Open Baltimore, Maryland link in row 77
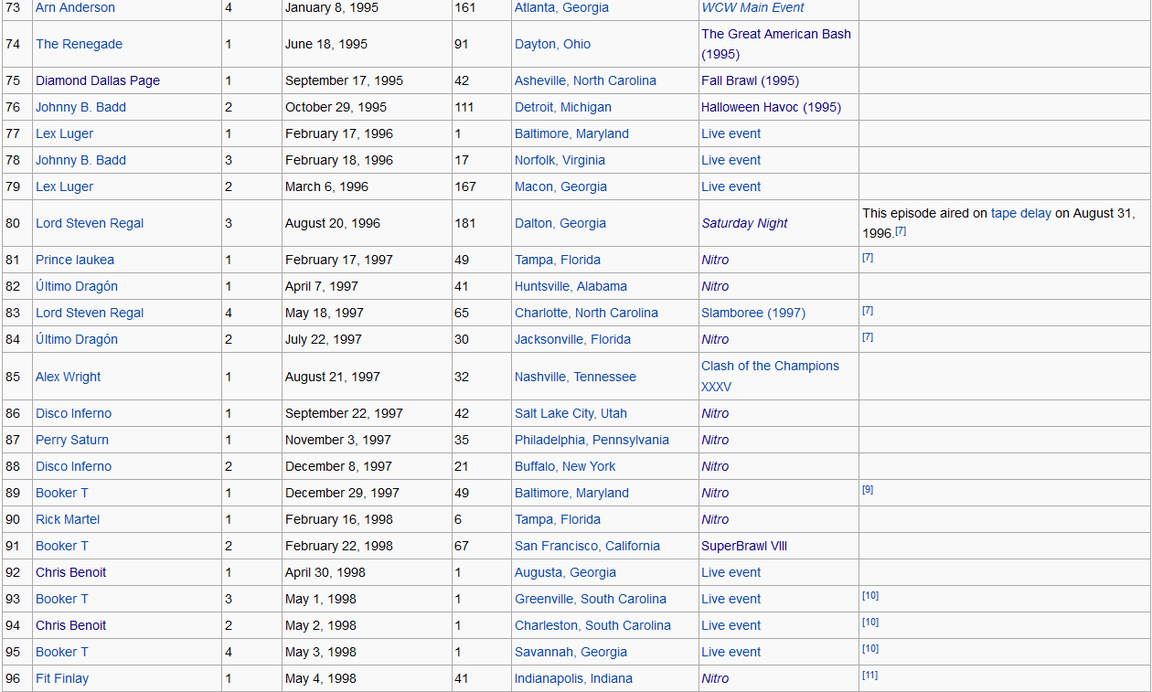1152x692 pixels. [572, 134]
